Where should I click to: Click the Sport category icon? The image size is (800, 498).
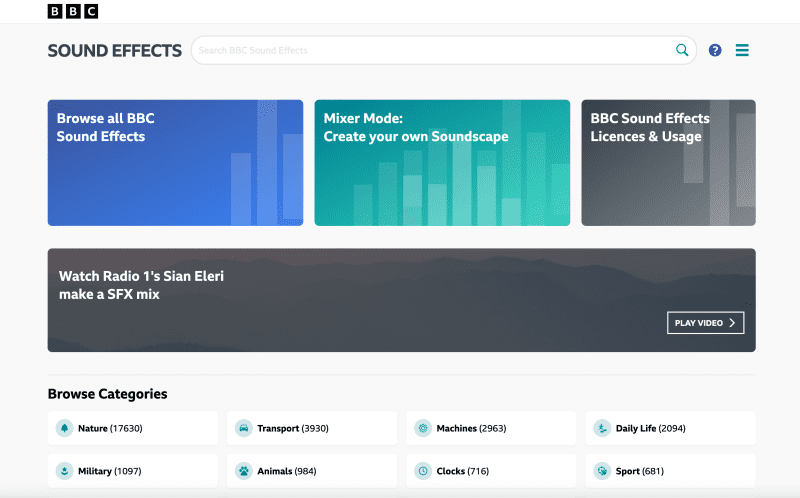click(602, 471)
